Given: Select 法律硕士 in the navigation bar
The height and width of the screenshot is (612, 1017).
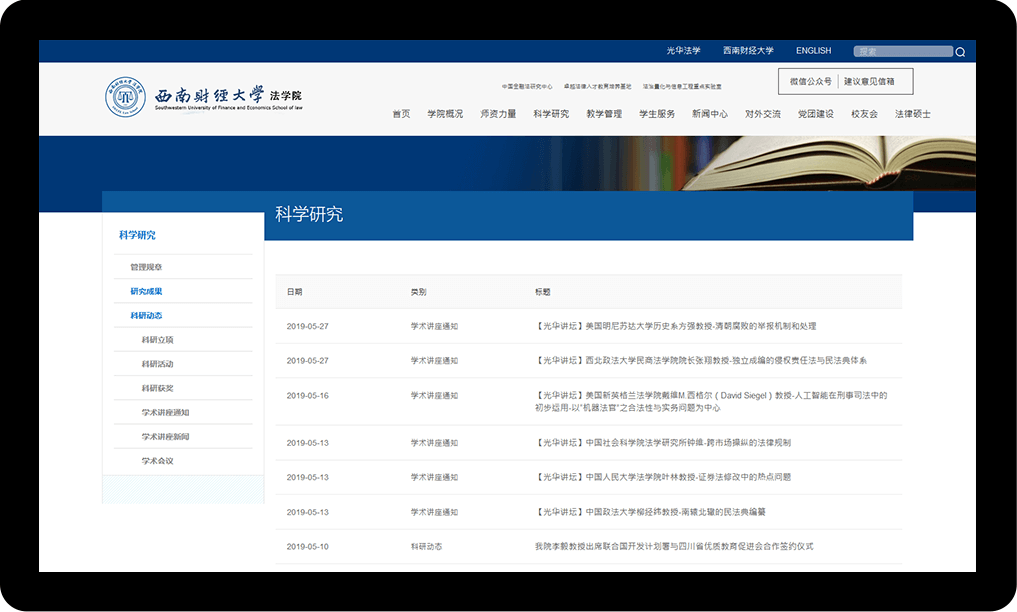Looking at the screenshot, I should (912, 114).
